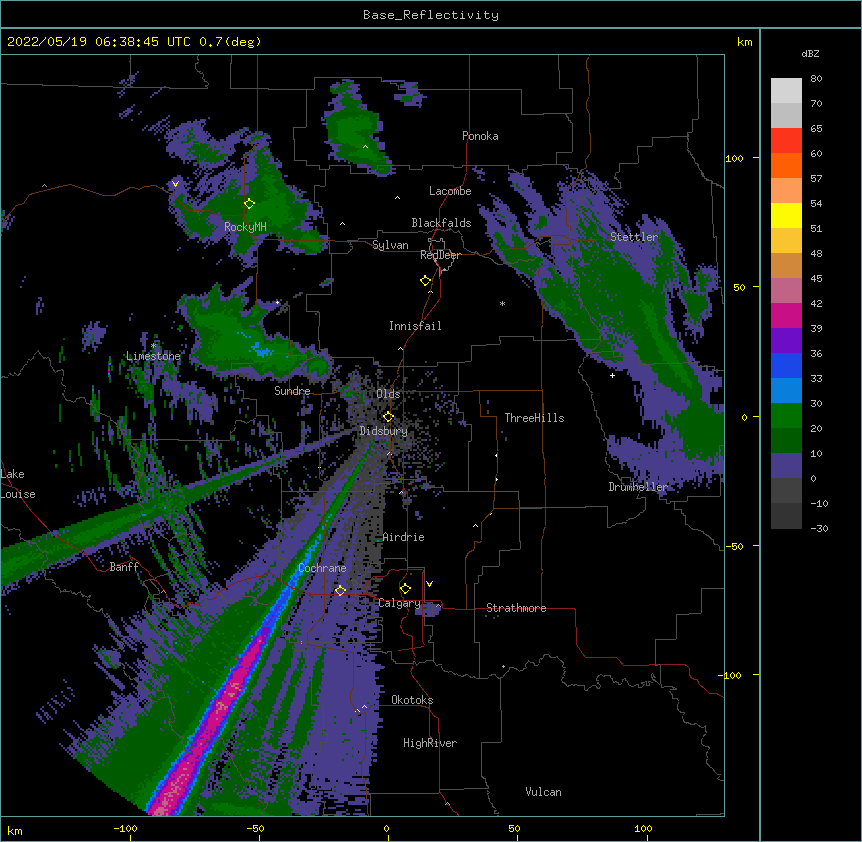Select the blue 33-36 dBZ swatch
The image size is (862, 842).
coord(786,365)
